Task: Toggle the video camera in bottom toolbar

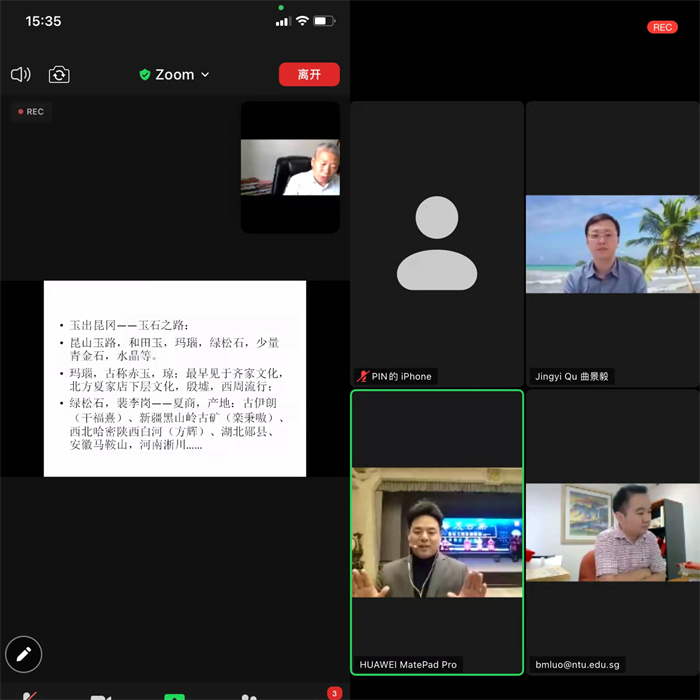Action: [101, 695]
